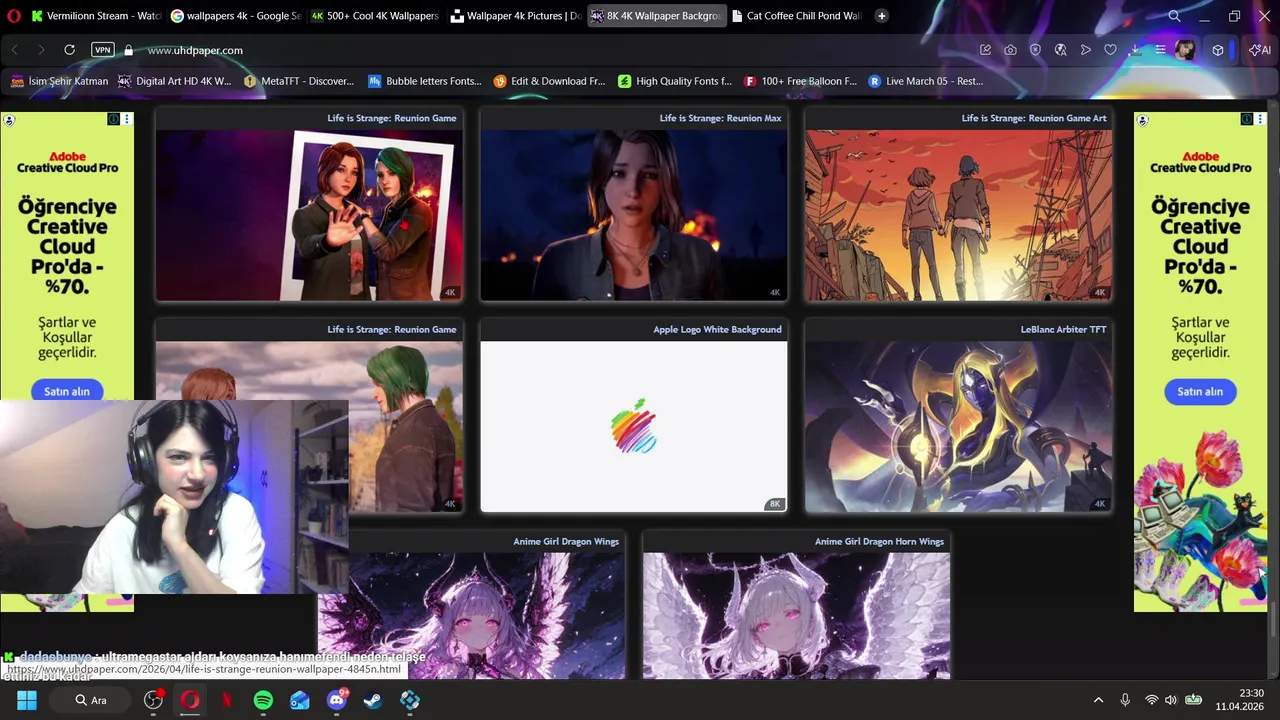Viewport: 1280px width, 720px height.
Task: Open the downloads icon
Action: (1135, 50)
